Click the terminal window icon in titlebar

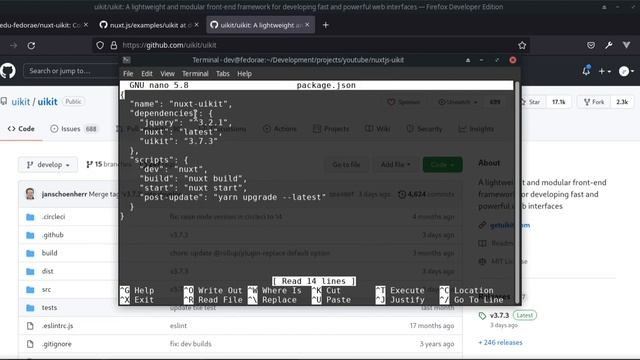127,60
